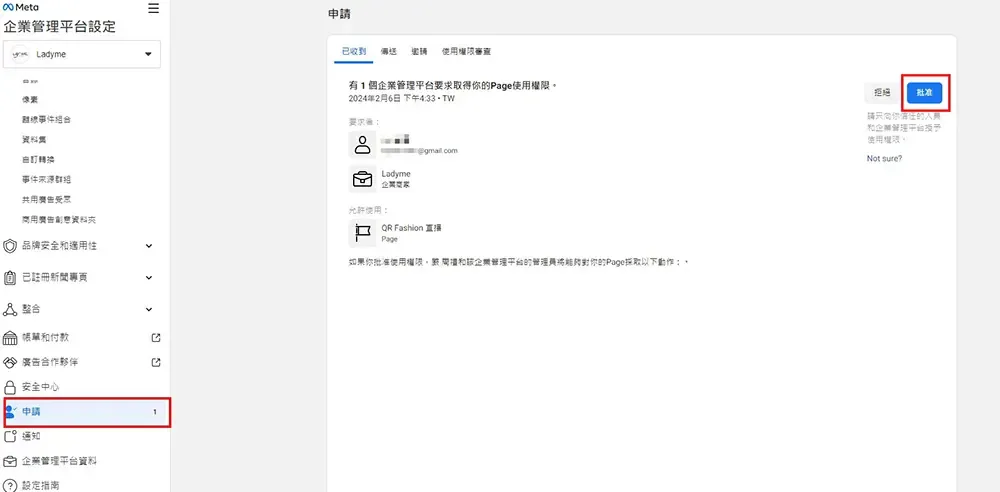Open the Ladyme business account dropdown arrow
The image size is (1000, 492).
149,54
